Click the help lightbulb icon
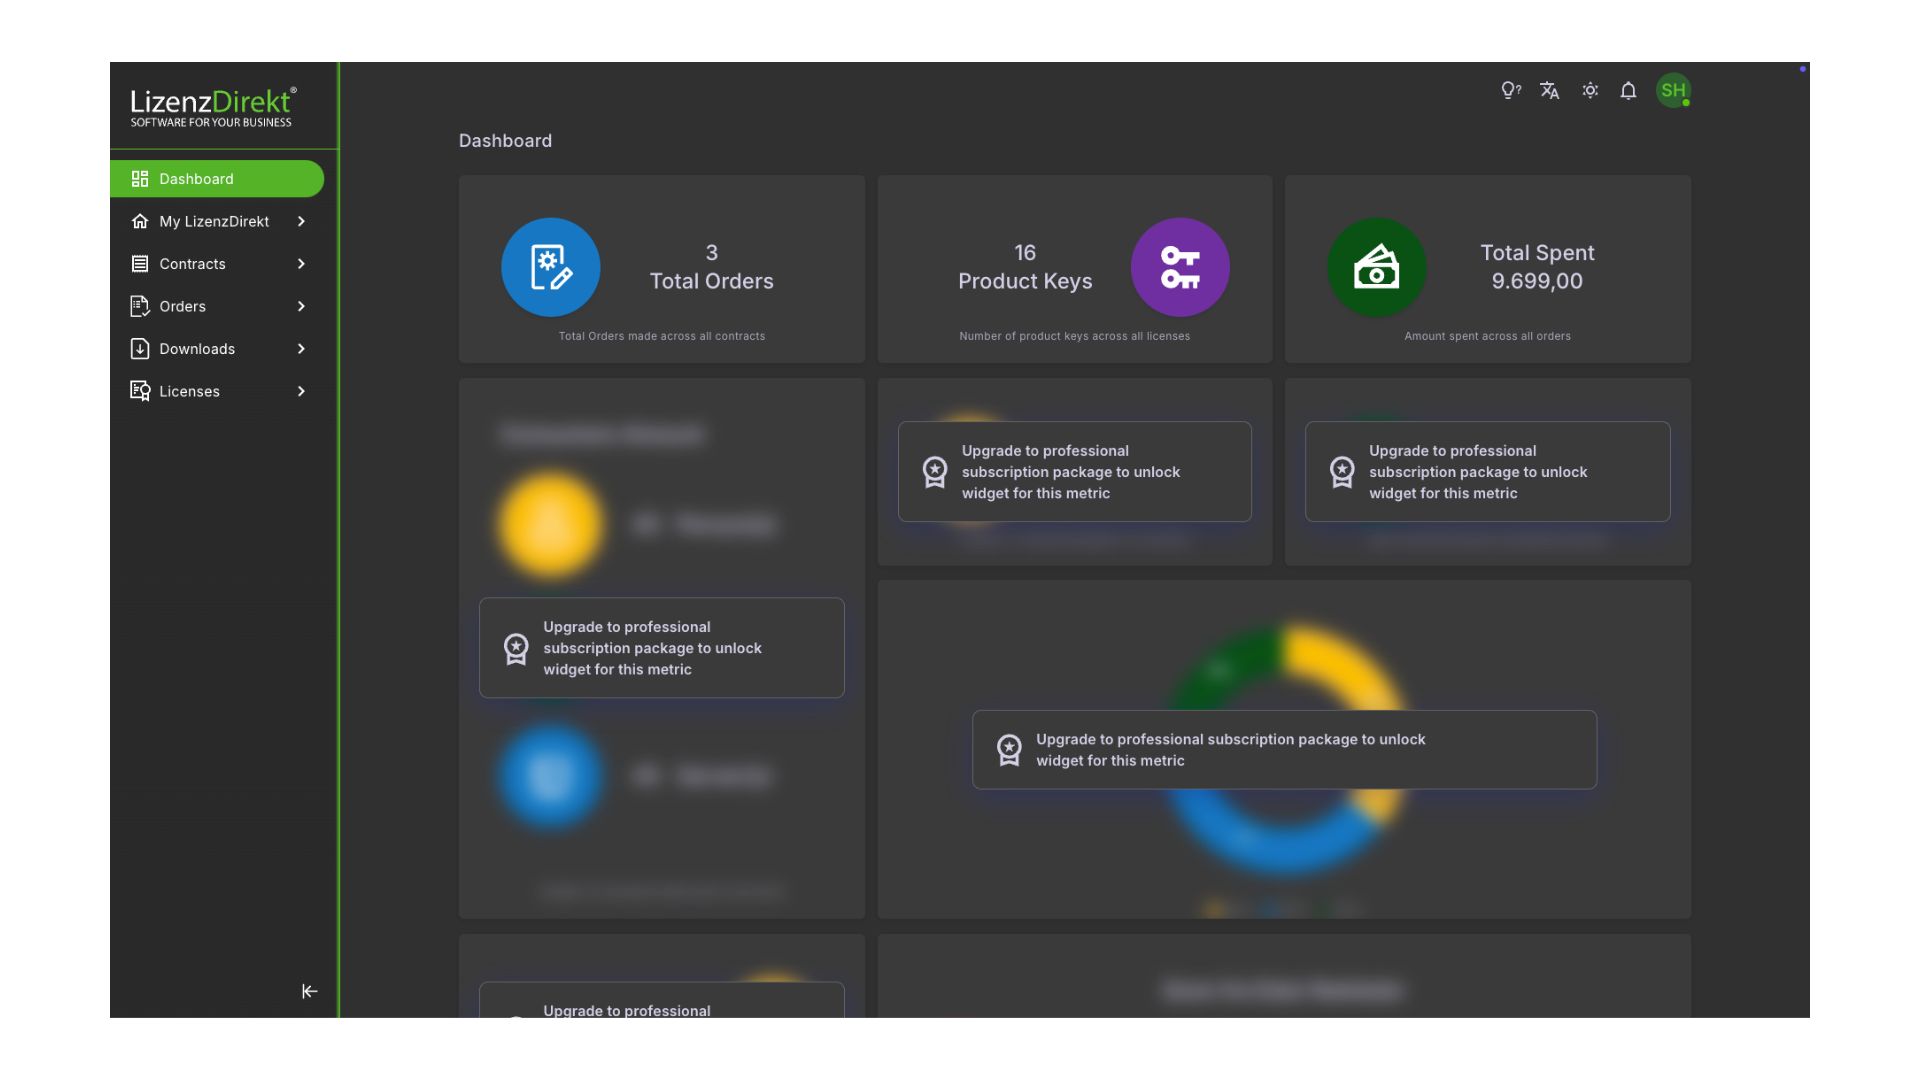Viewport: 1920px width, 1080px height. click(1510, 91)
